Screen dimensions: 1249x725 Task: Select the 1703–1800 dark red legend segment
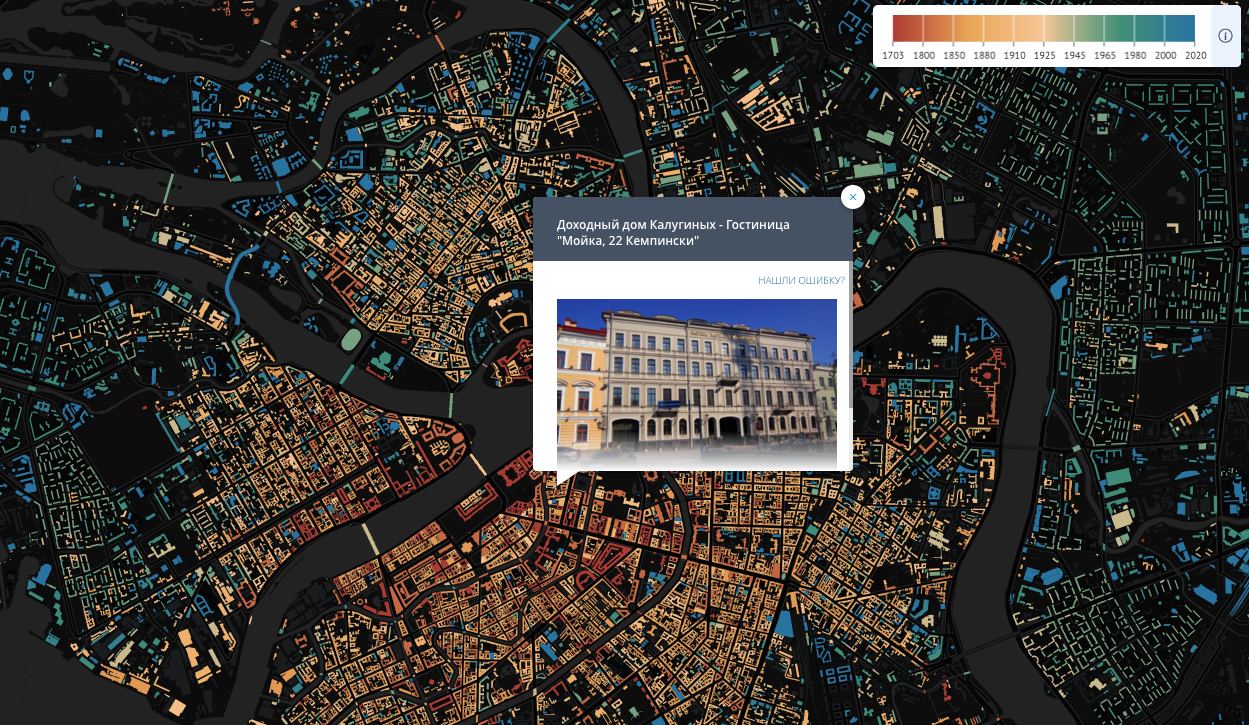point(908,28)
